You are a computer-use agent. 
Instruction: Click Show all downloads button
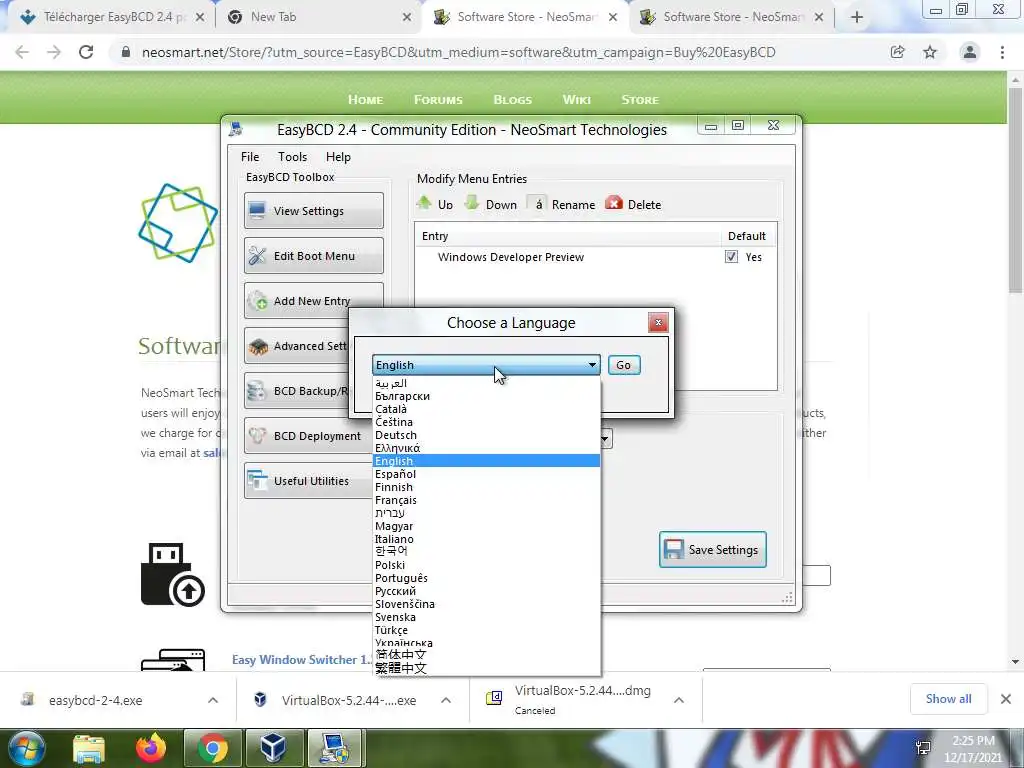click(x=948, y=699)
